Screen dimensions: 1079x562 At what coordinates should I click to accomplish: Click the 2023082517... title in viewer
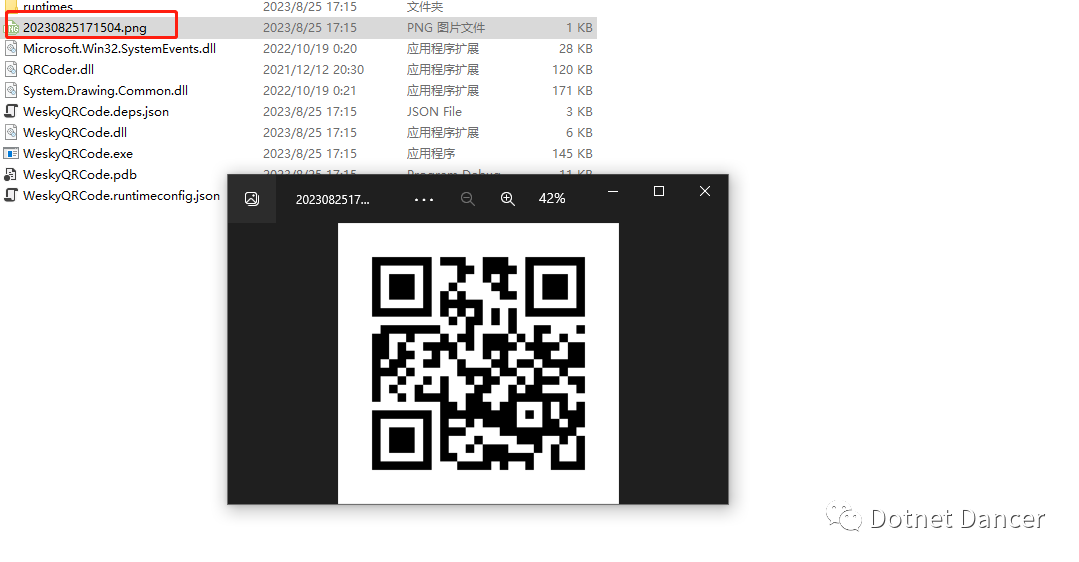(x=332, y=199)
